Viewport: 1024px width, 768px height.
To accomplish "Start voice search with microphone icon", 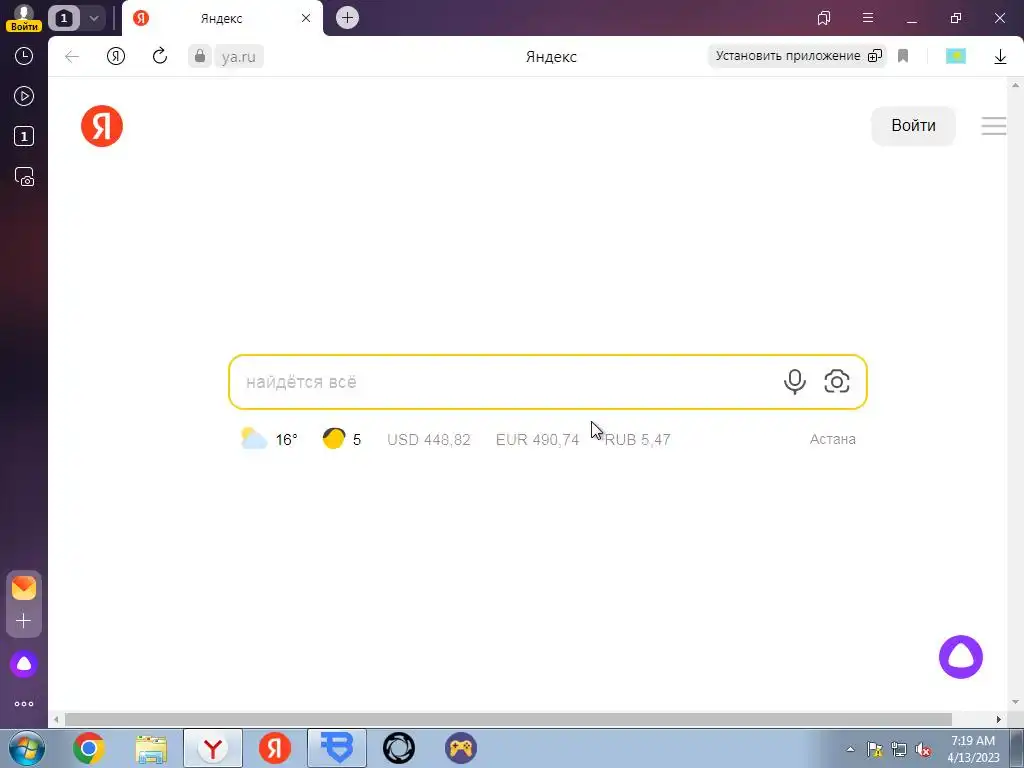I will coord(795,382).
